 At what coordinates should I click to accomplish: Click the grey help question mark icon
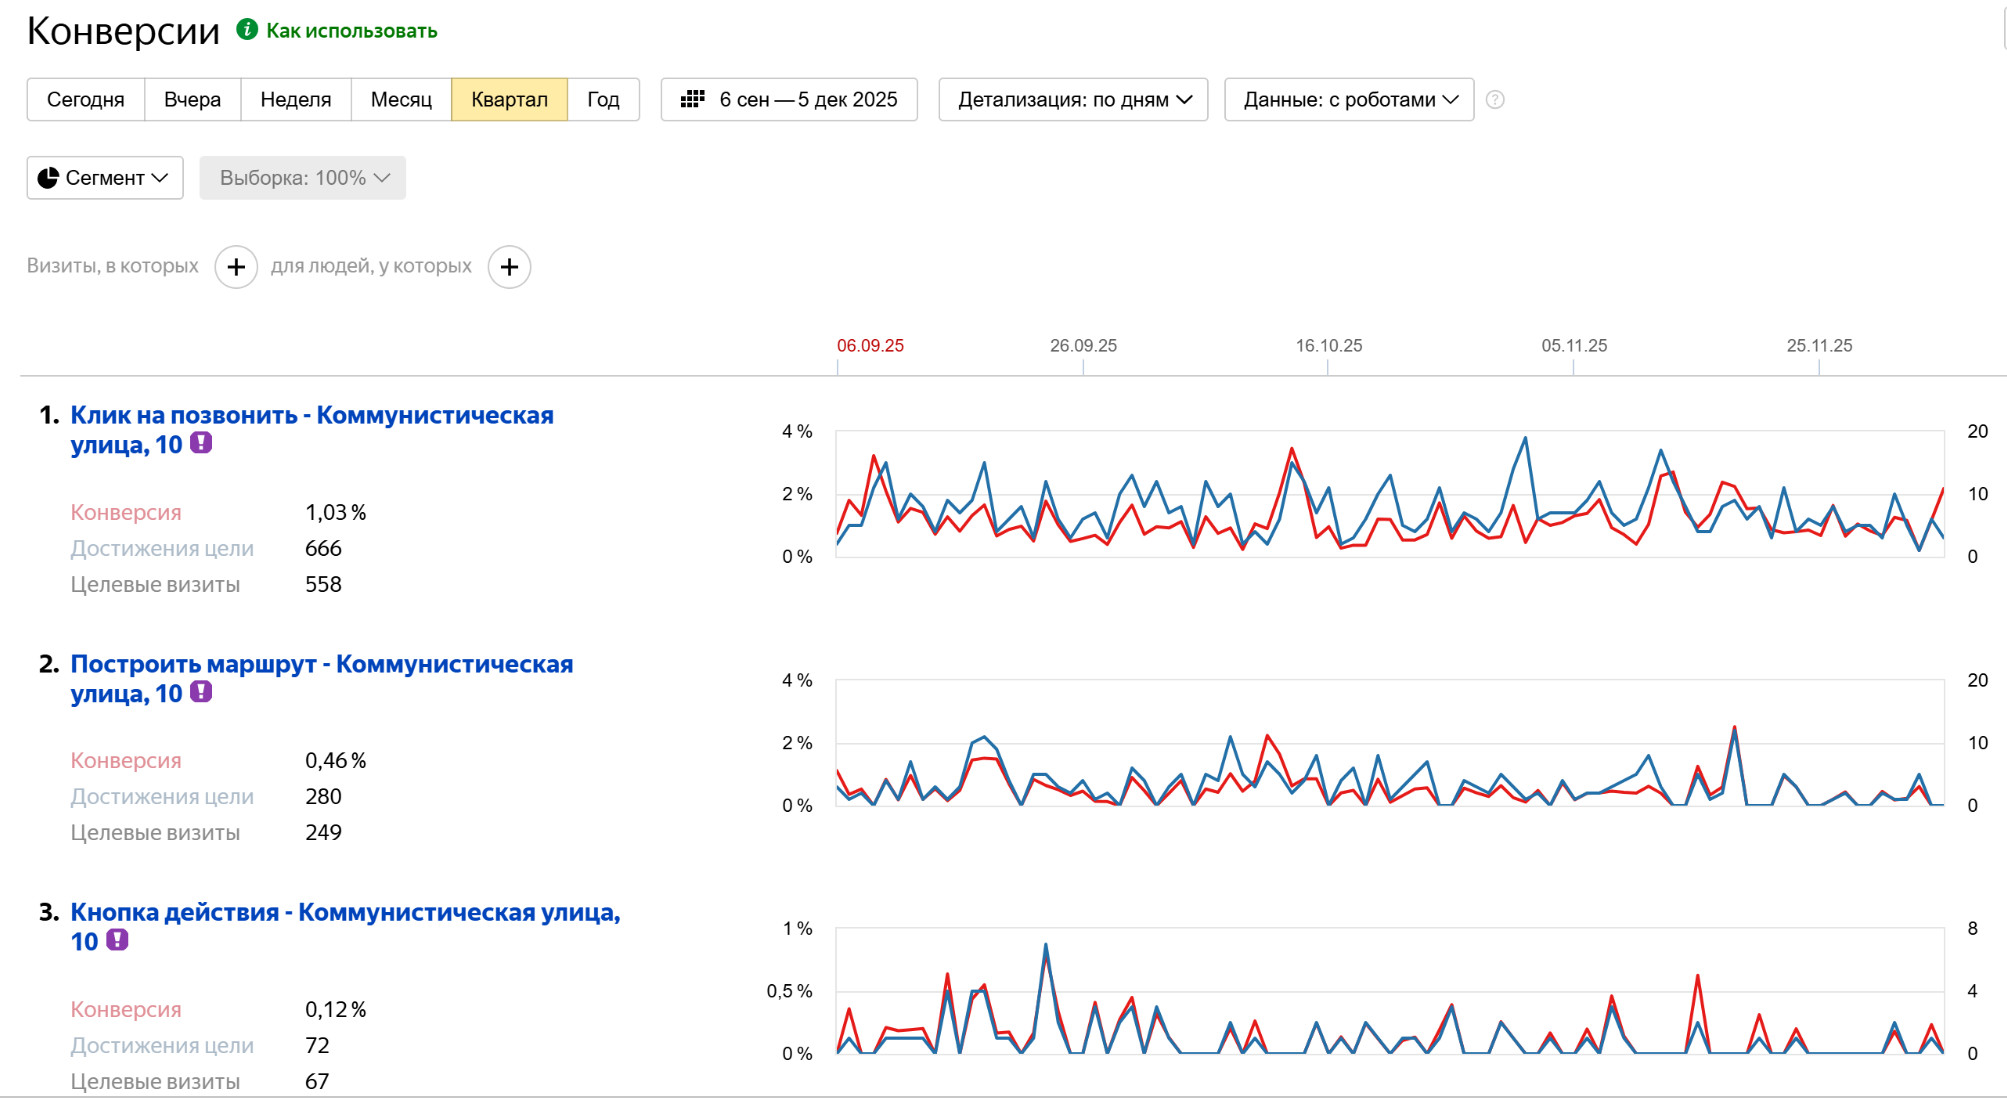click(1495, 99)
